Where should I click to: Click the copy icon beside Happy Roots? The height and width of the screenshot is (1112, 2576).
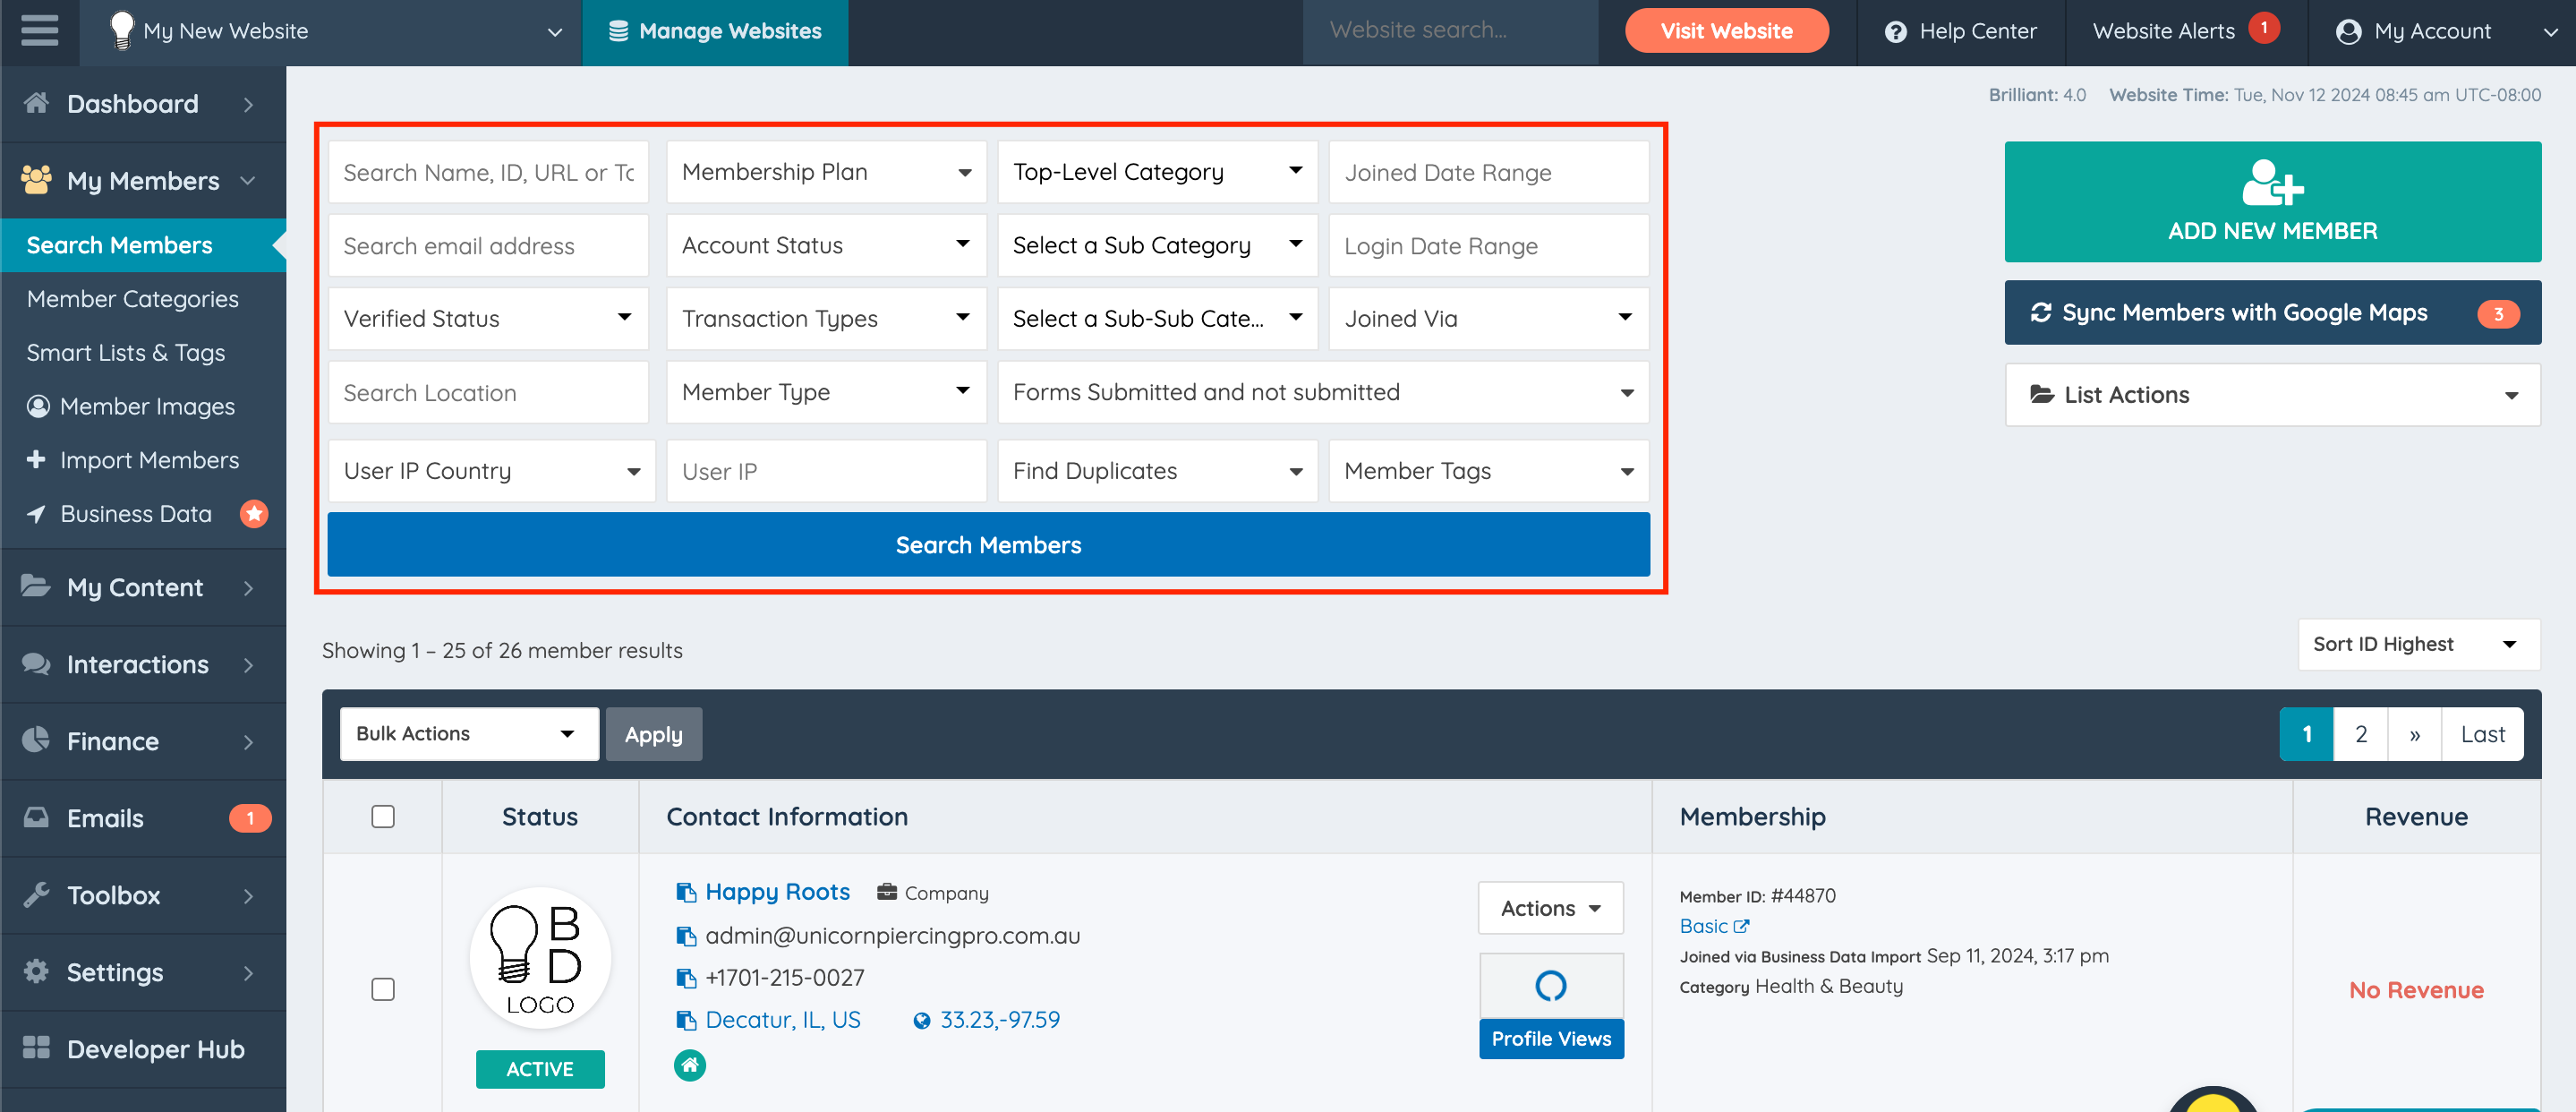click(x=686, y=892)
